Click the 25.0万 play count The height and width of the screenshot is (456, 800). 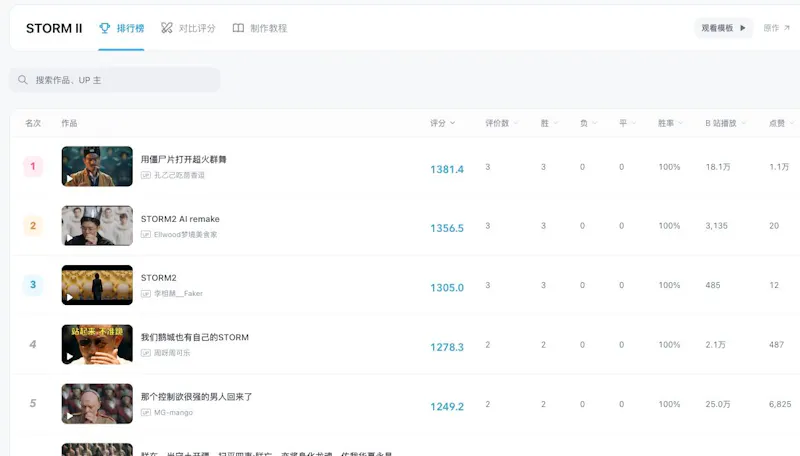pyautogui.click(x=718, y=404)
